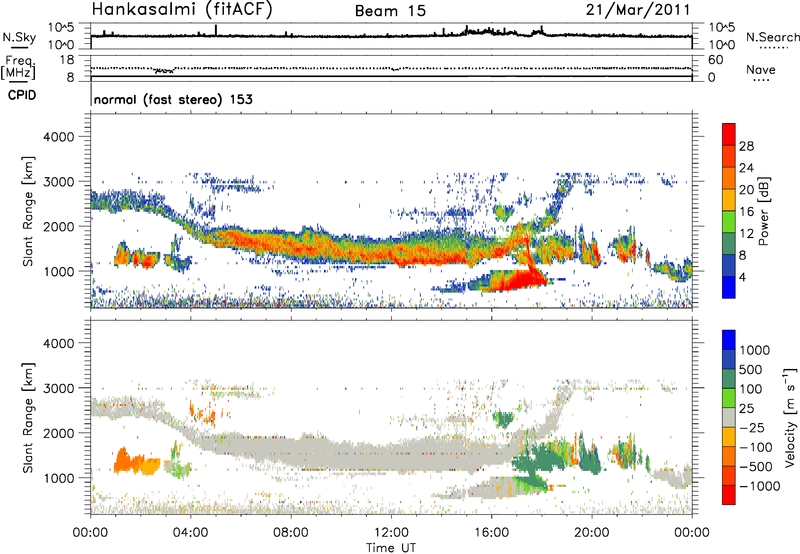800x554 pixels.
Task: Click the Hankasalmi (fitACF) title
Action: (x=182, y=9)
